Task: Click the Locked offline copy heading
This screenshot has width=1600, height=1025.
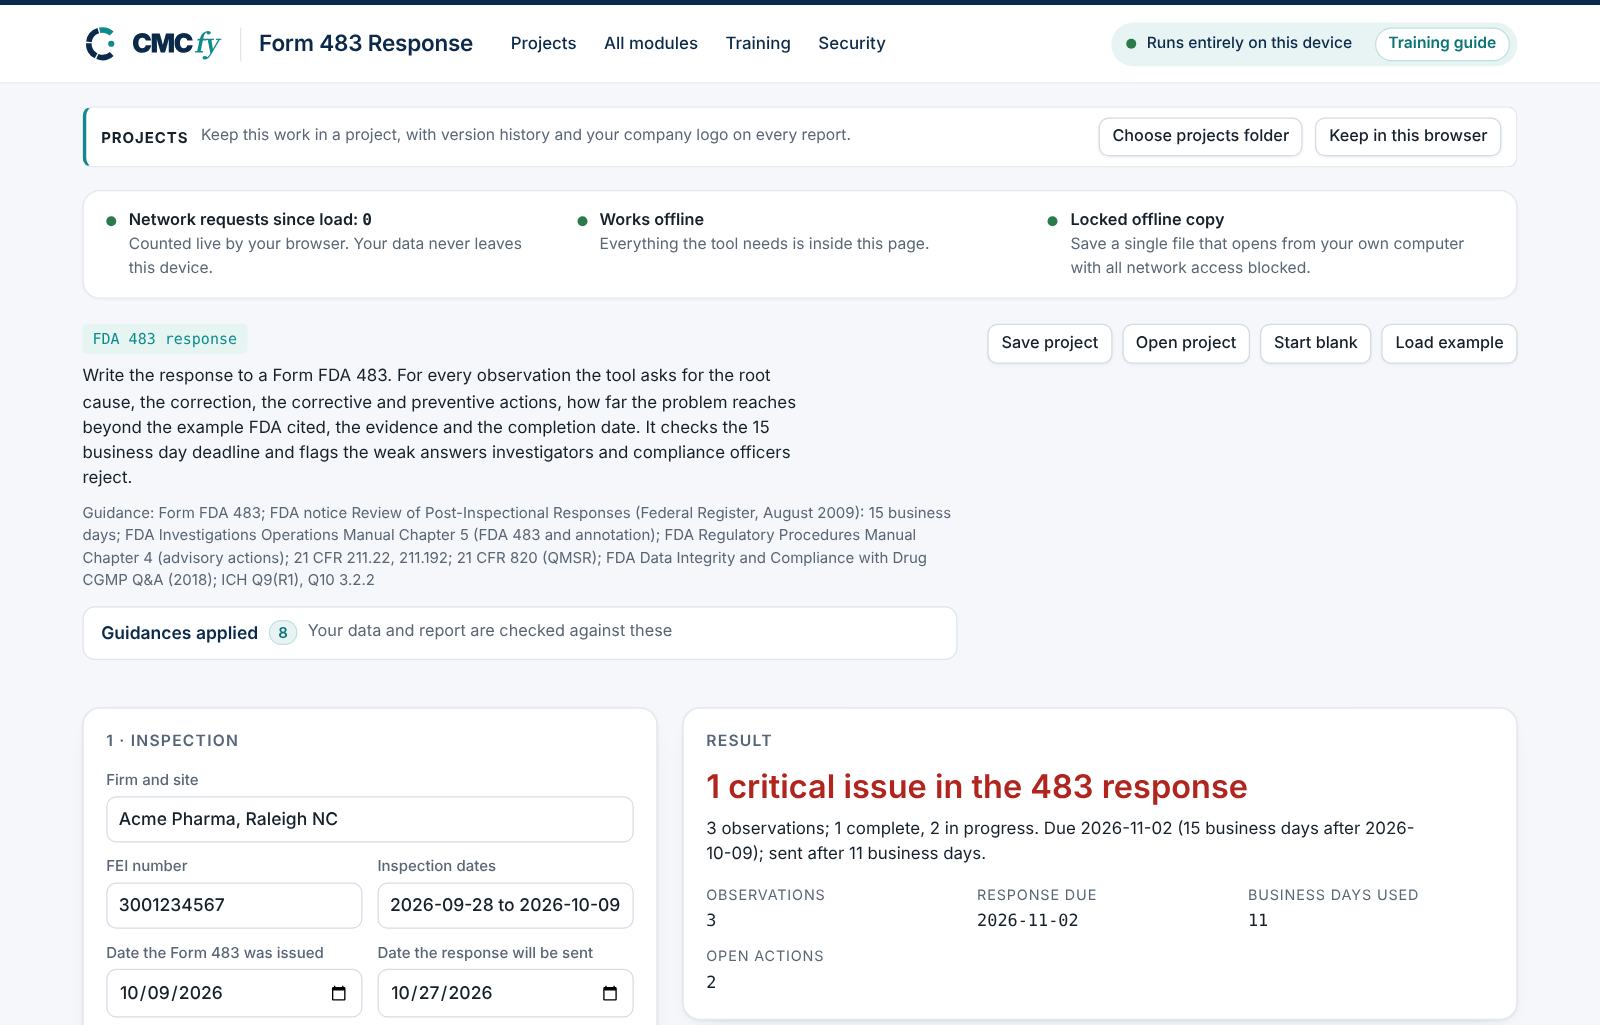Action: pyautogui.click(x=1147, y=219)
